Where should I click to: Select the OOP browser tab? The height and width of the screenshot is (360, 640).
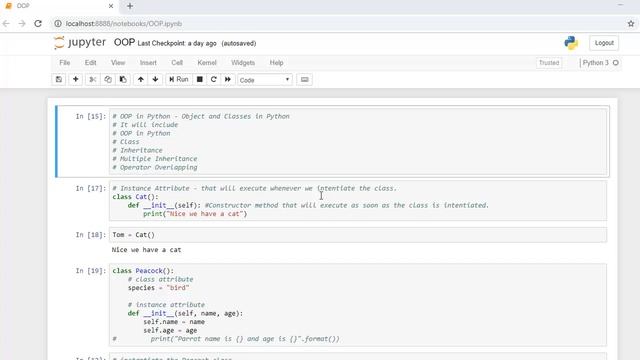[59, 6]
